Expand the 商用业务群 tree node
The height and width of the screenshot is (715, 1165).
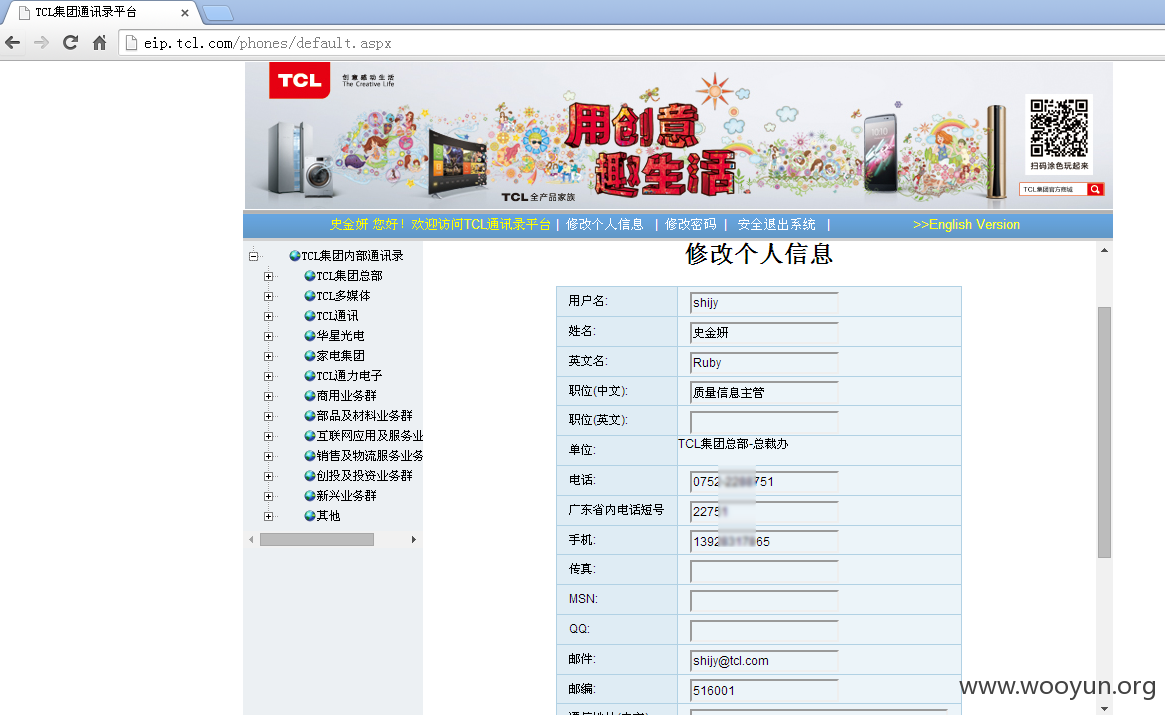point(268,397)
